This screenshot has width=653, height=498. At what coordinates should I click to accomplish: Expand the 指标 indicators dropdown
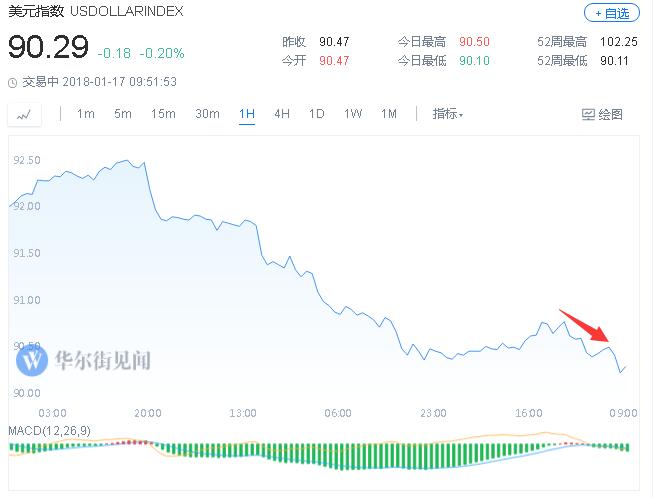[x=447, y=114]
